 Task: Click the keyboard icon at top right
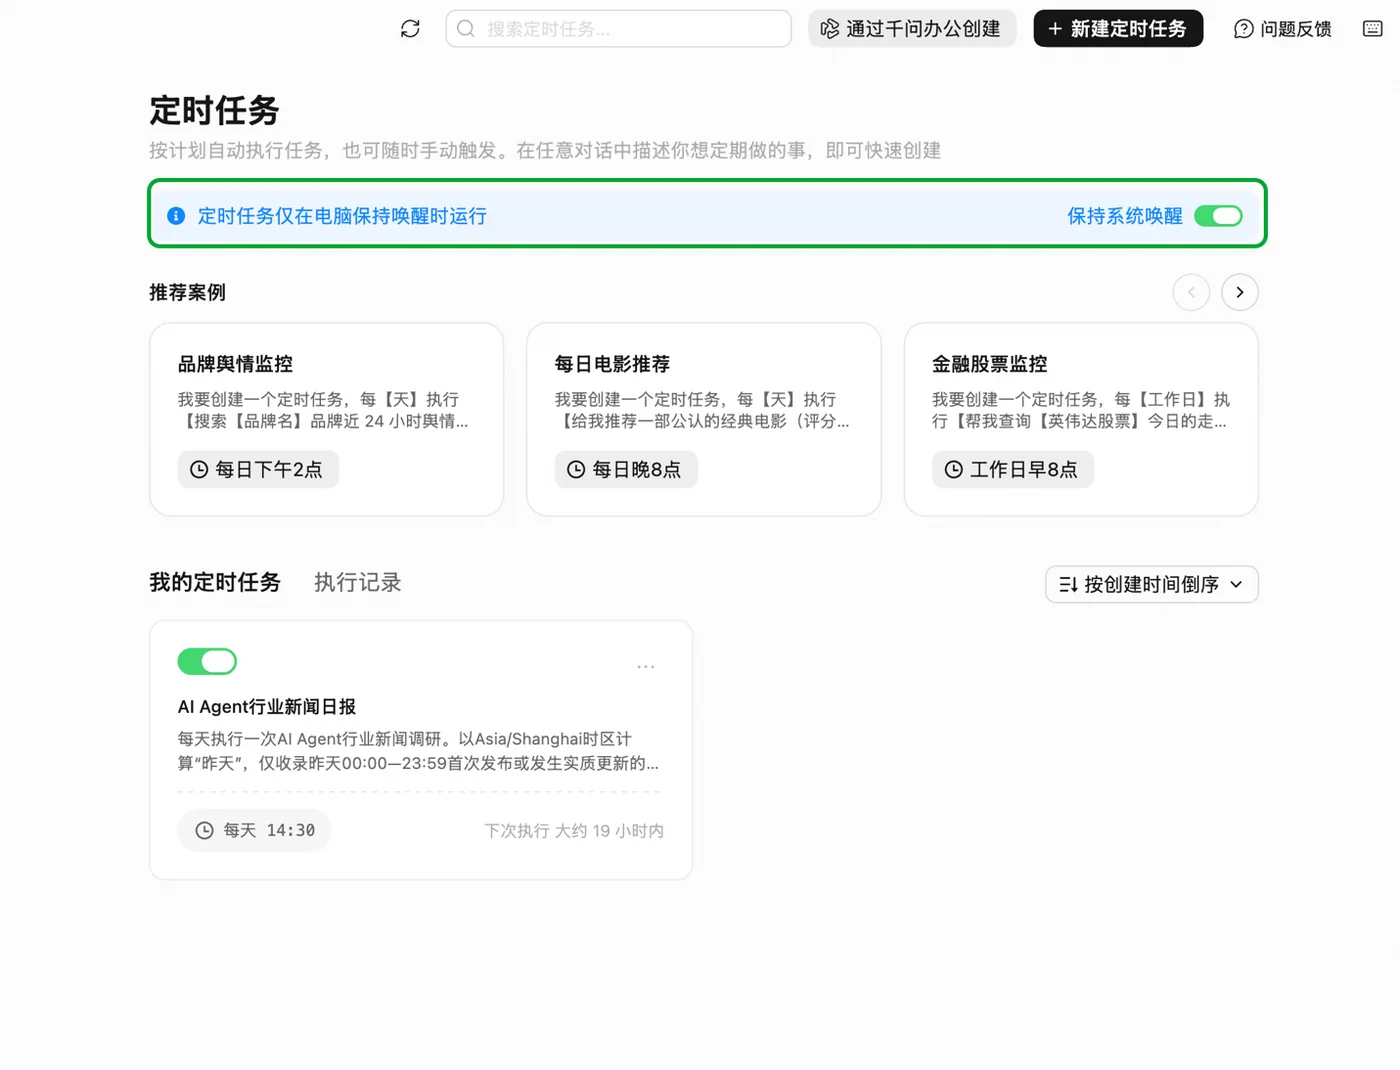(1373, 29)
